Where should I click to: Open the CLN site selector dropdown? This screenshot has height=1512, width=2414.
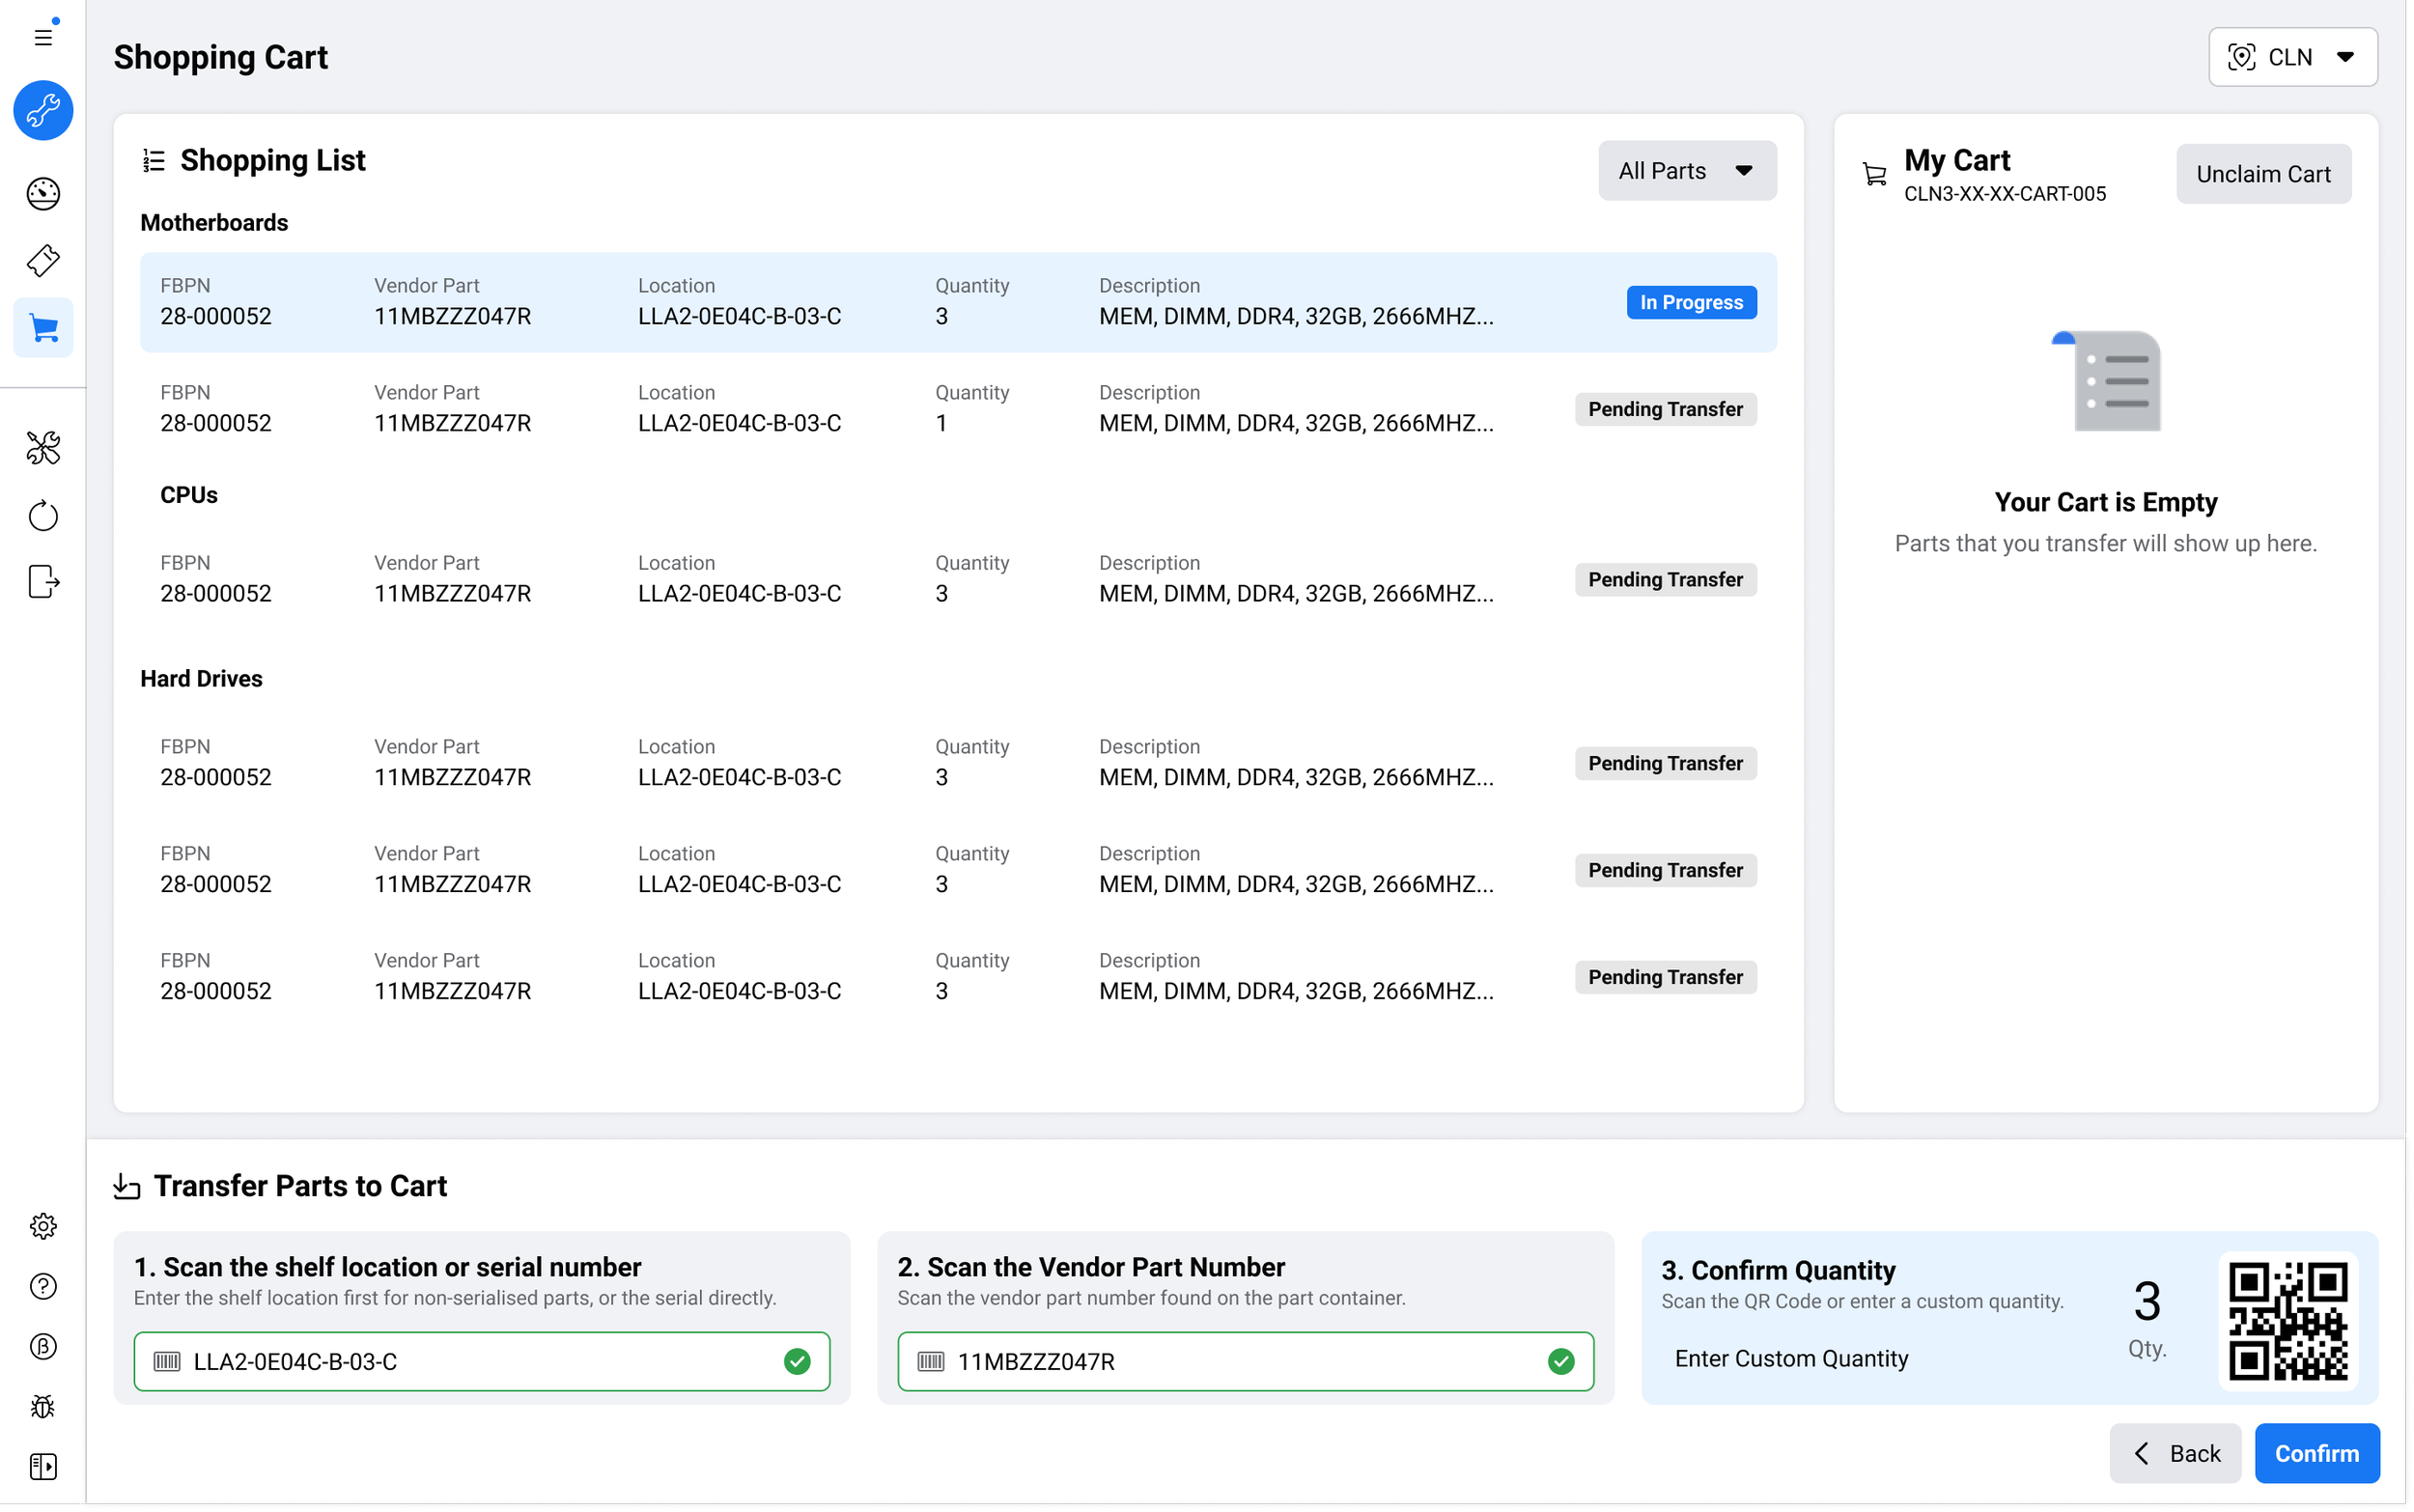[x=2292, y=57]
